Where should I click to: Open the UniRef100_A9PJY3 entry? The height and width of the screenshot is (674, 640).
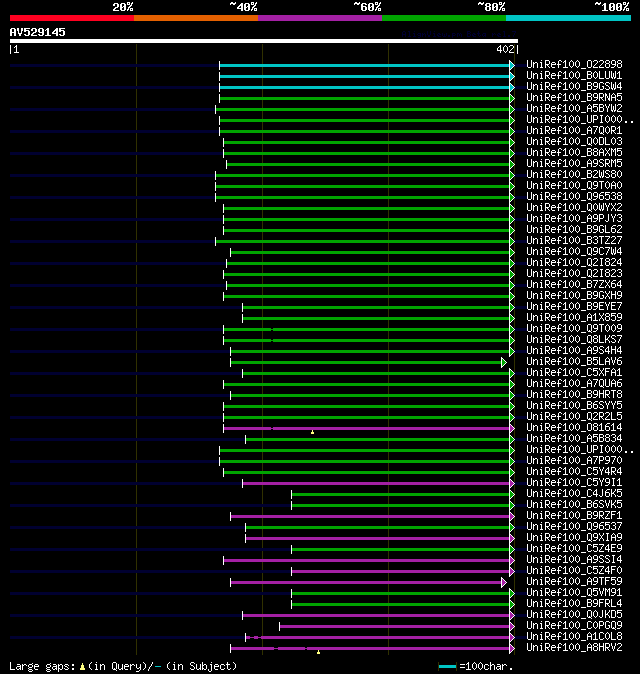pyautogui.click(x=574, y=218)
